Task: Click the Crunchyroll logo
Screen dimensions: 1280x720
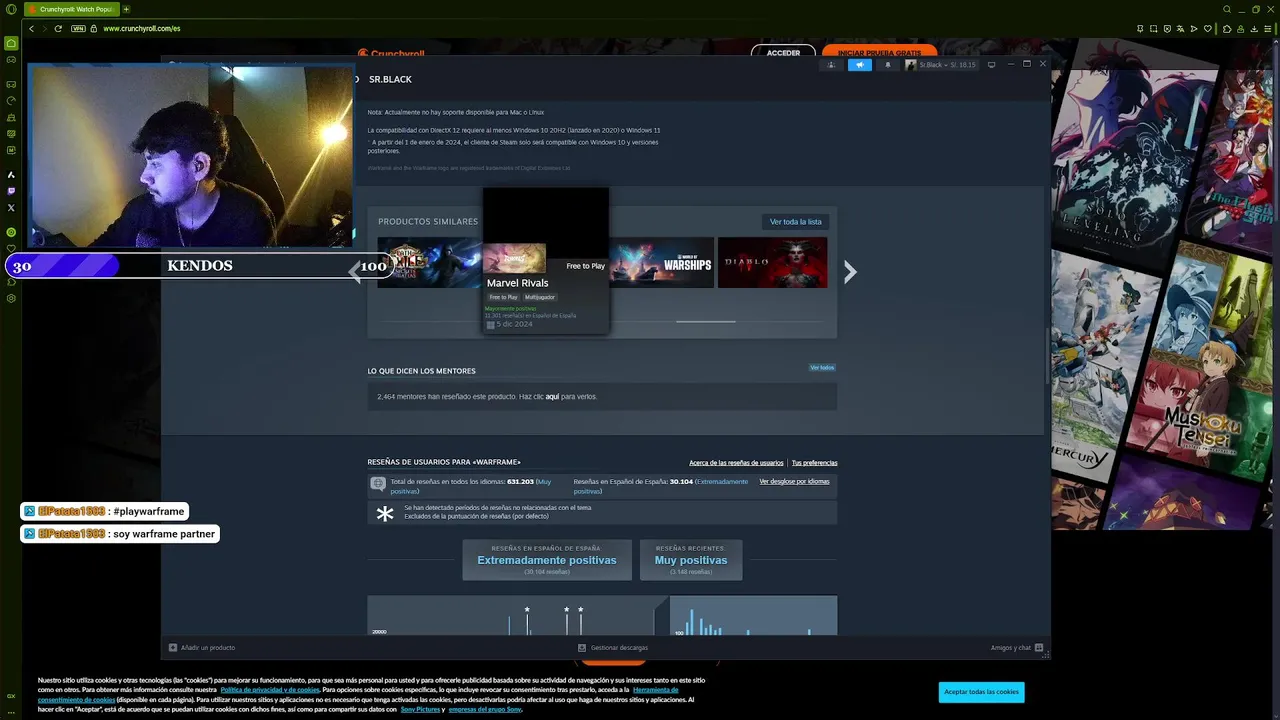Action: click(392, 54)
